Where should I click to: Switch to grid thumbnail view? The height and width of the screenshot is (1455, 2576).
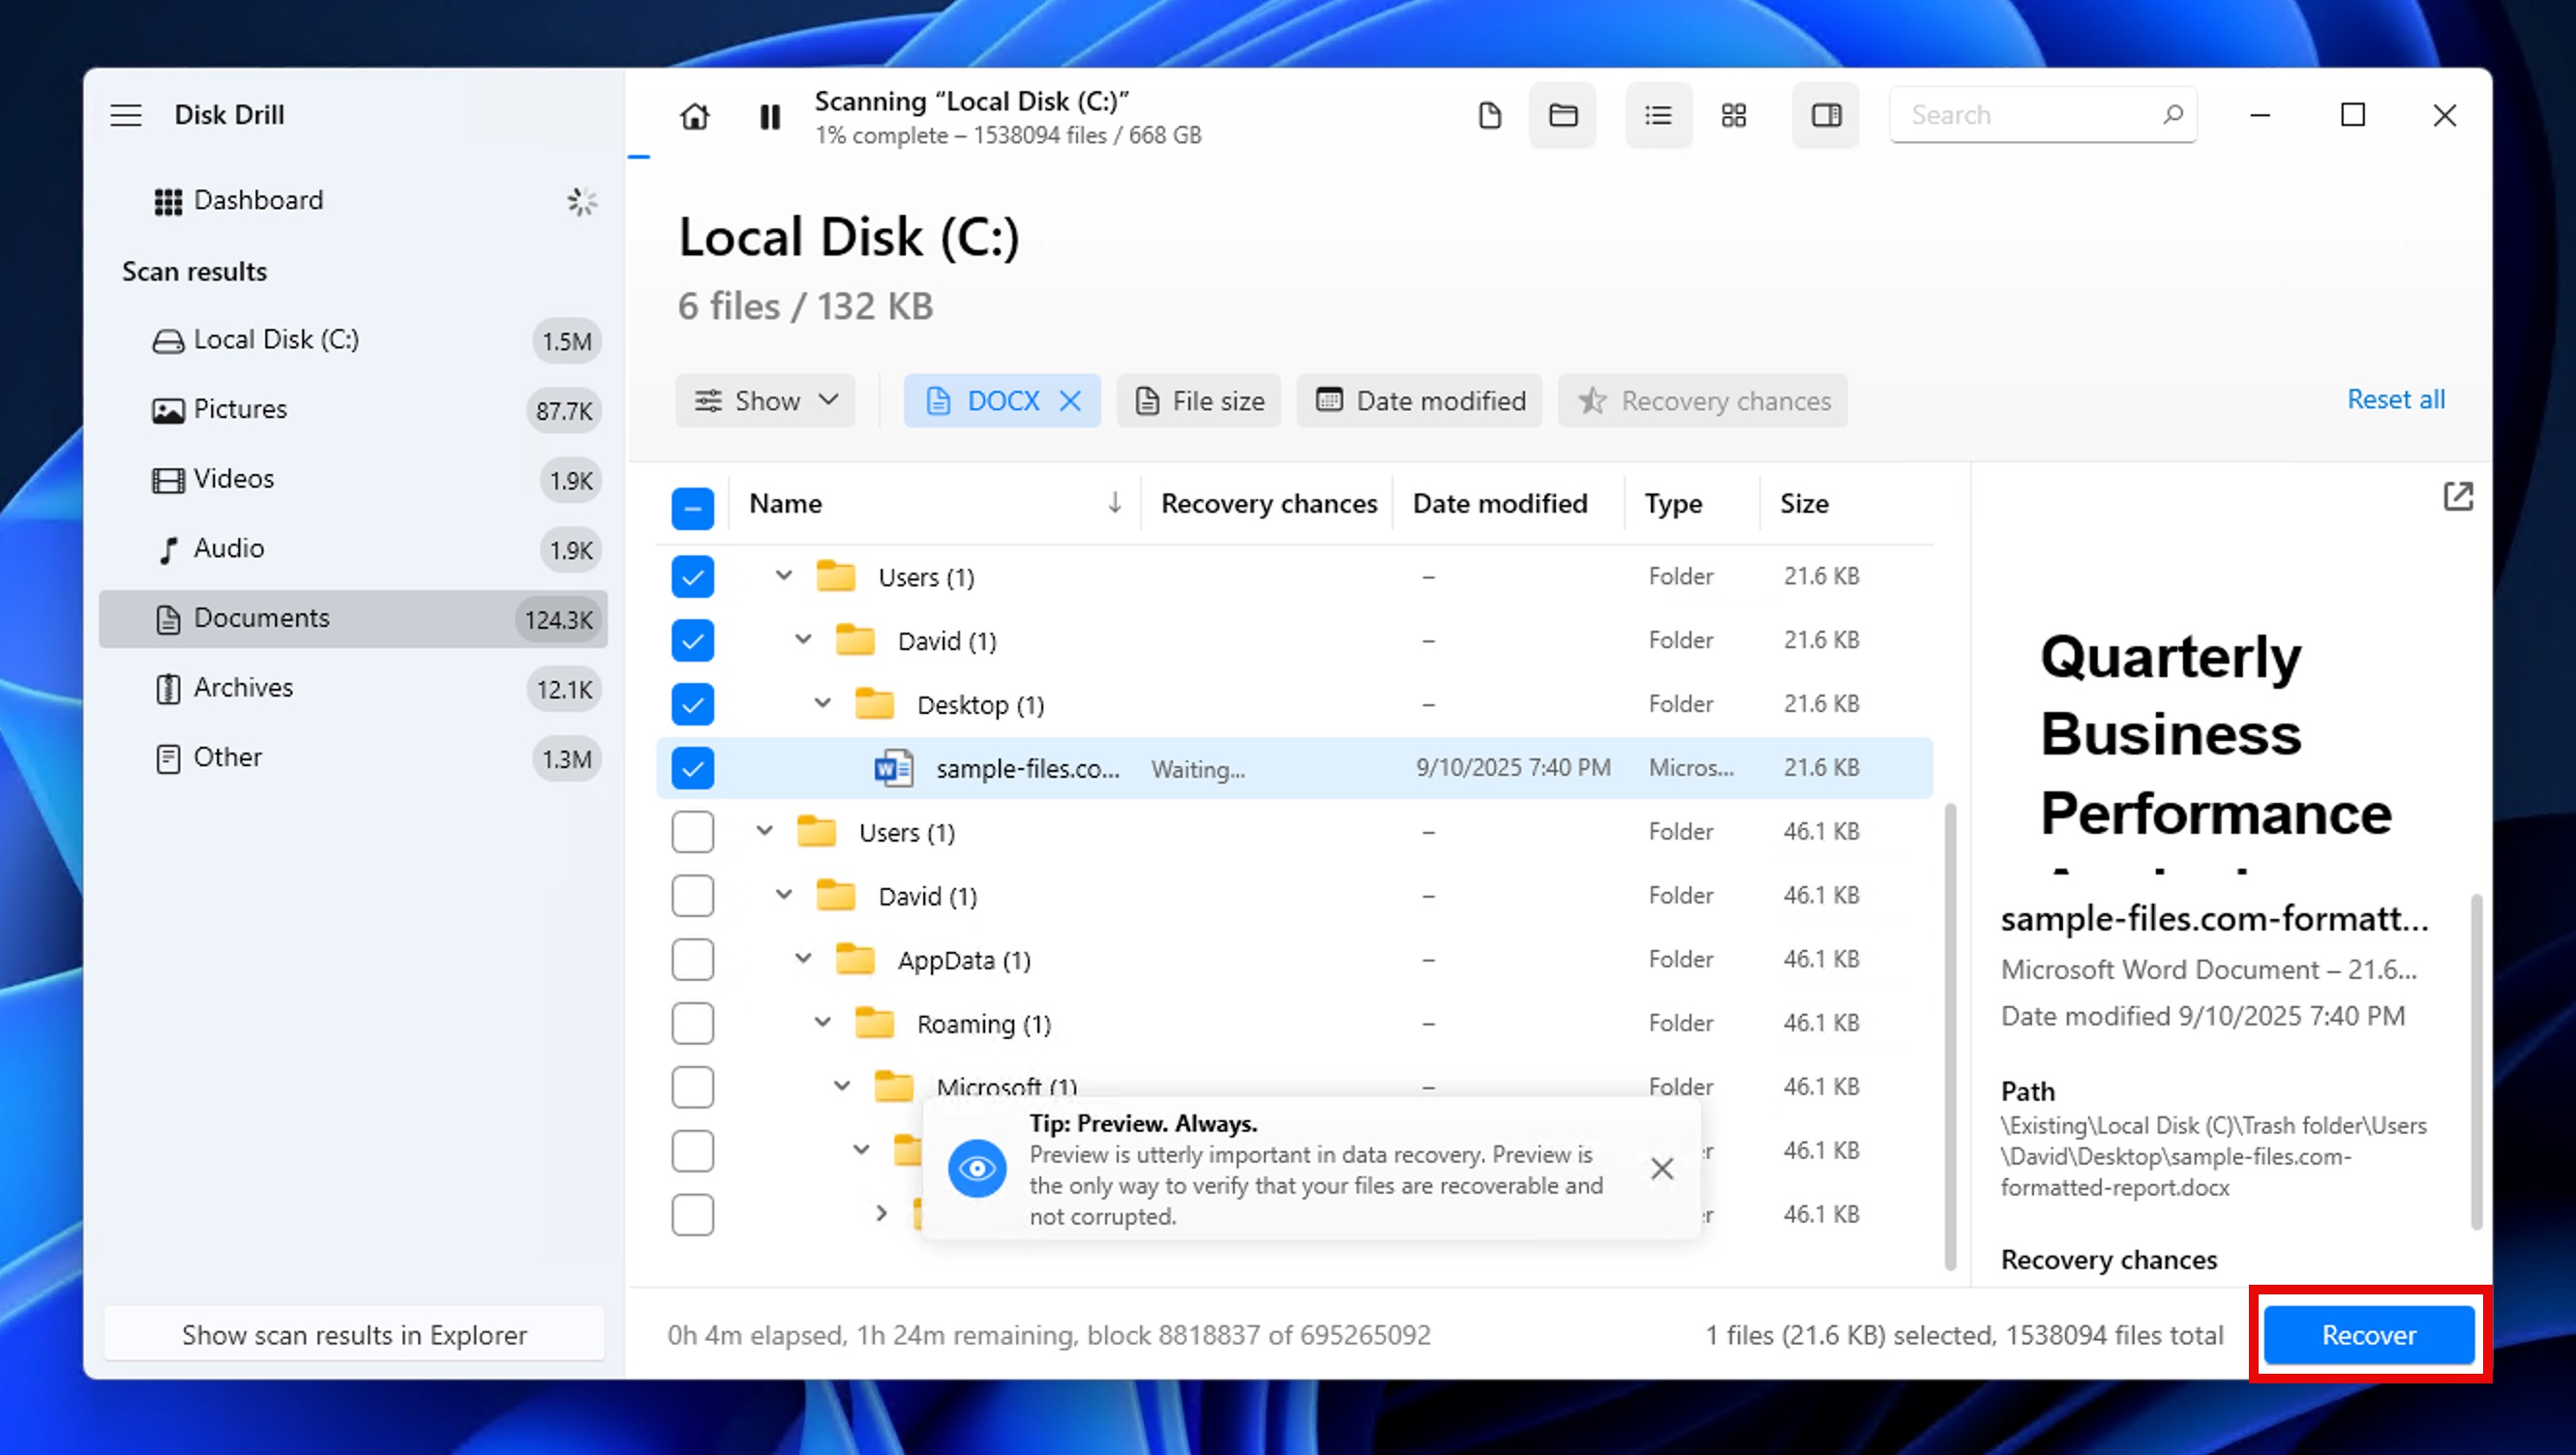coord(1733,115)
